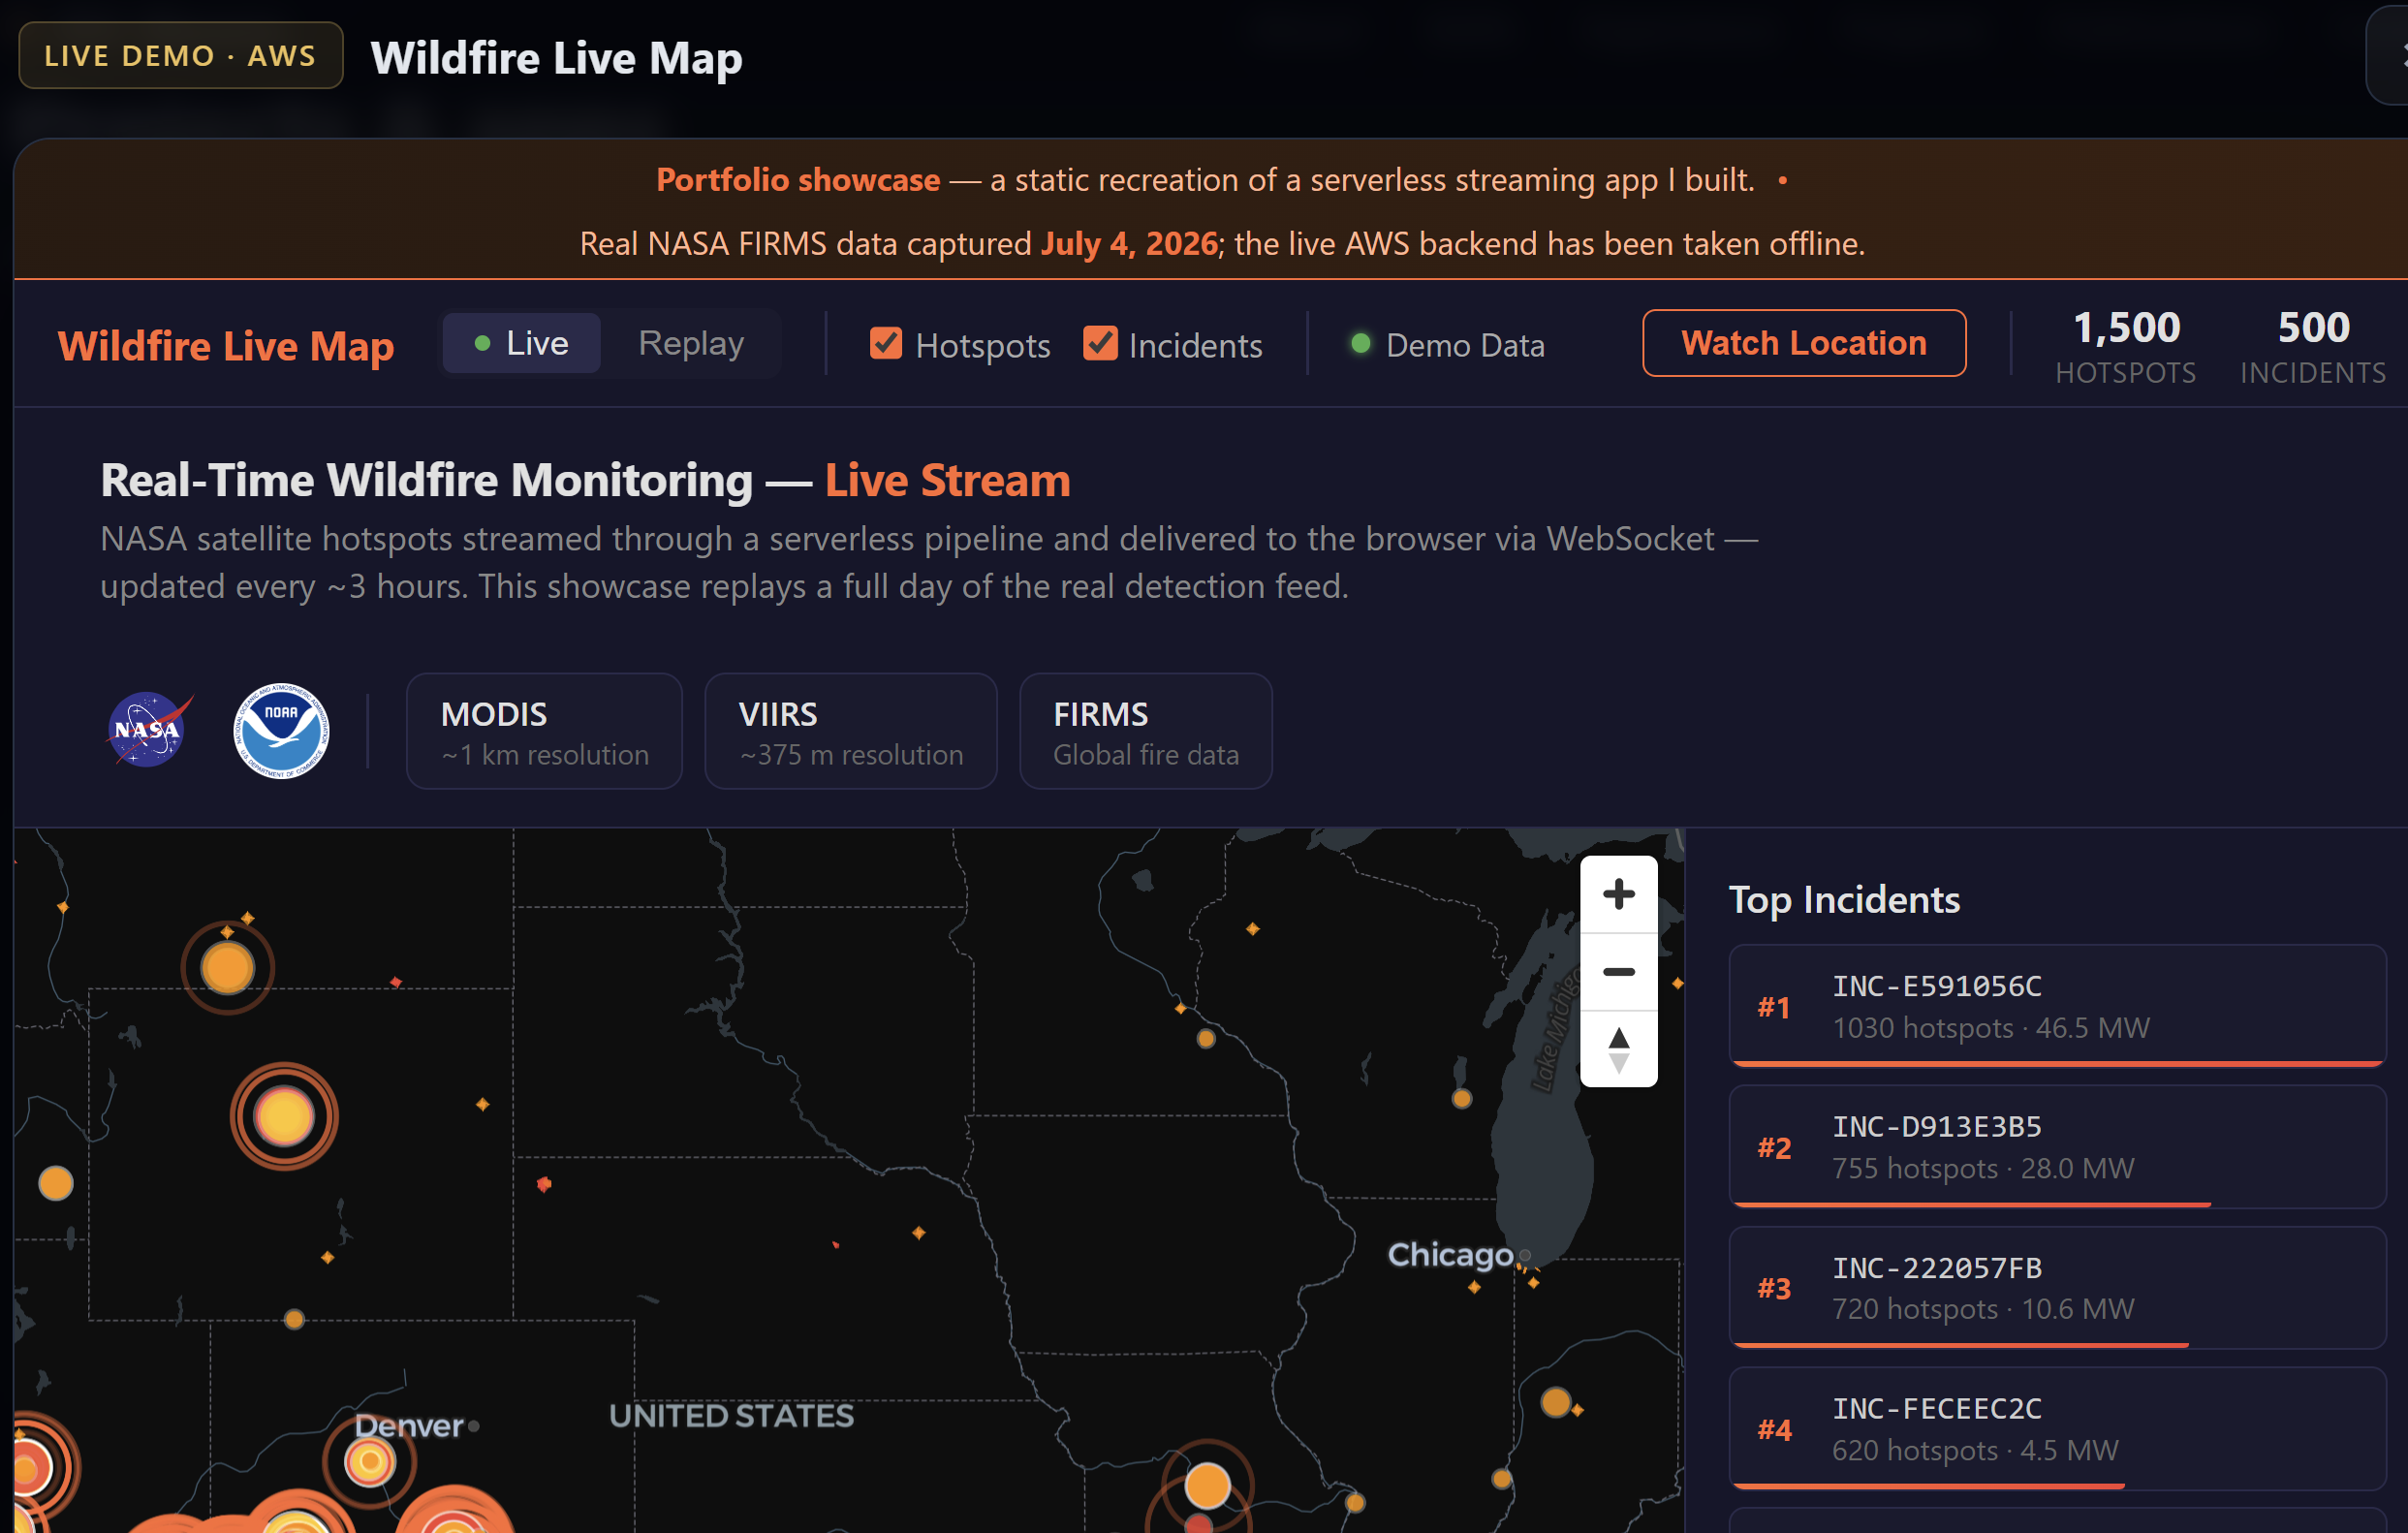
Task: Click the Live Stream heading text
Action: coord(947,480)
